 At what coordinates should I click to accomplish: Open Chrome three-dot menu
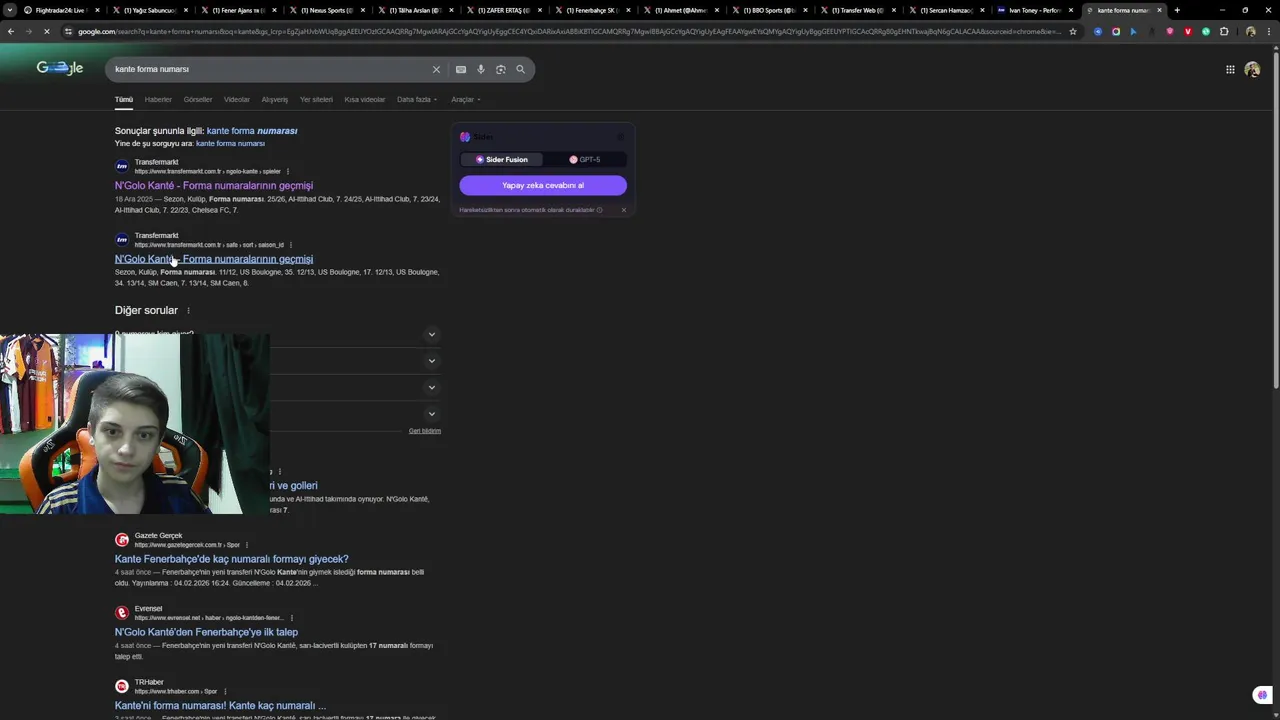coord(1268,31)
